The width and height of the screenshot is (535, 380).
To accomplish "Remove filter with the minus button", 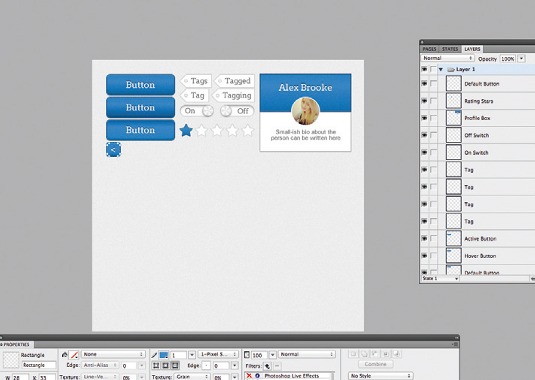I will [x=277, y=366].
